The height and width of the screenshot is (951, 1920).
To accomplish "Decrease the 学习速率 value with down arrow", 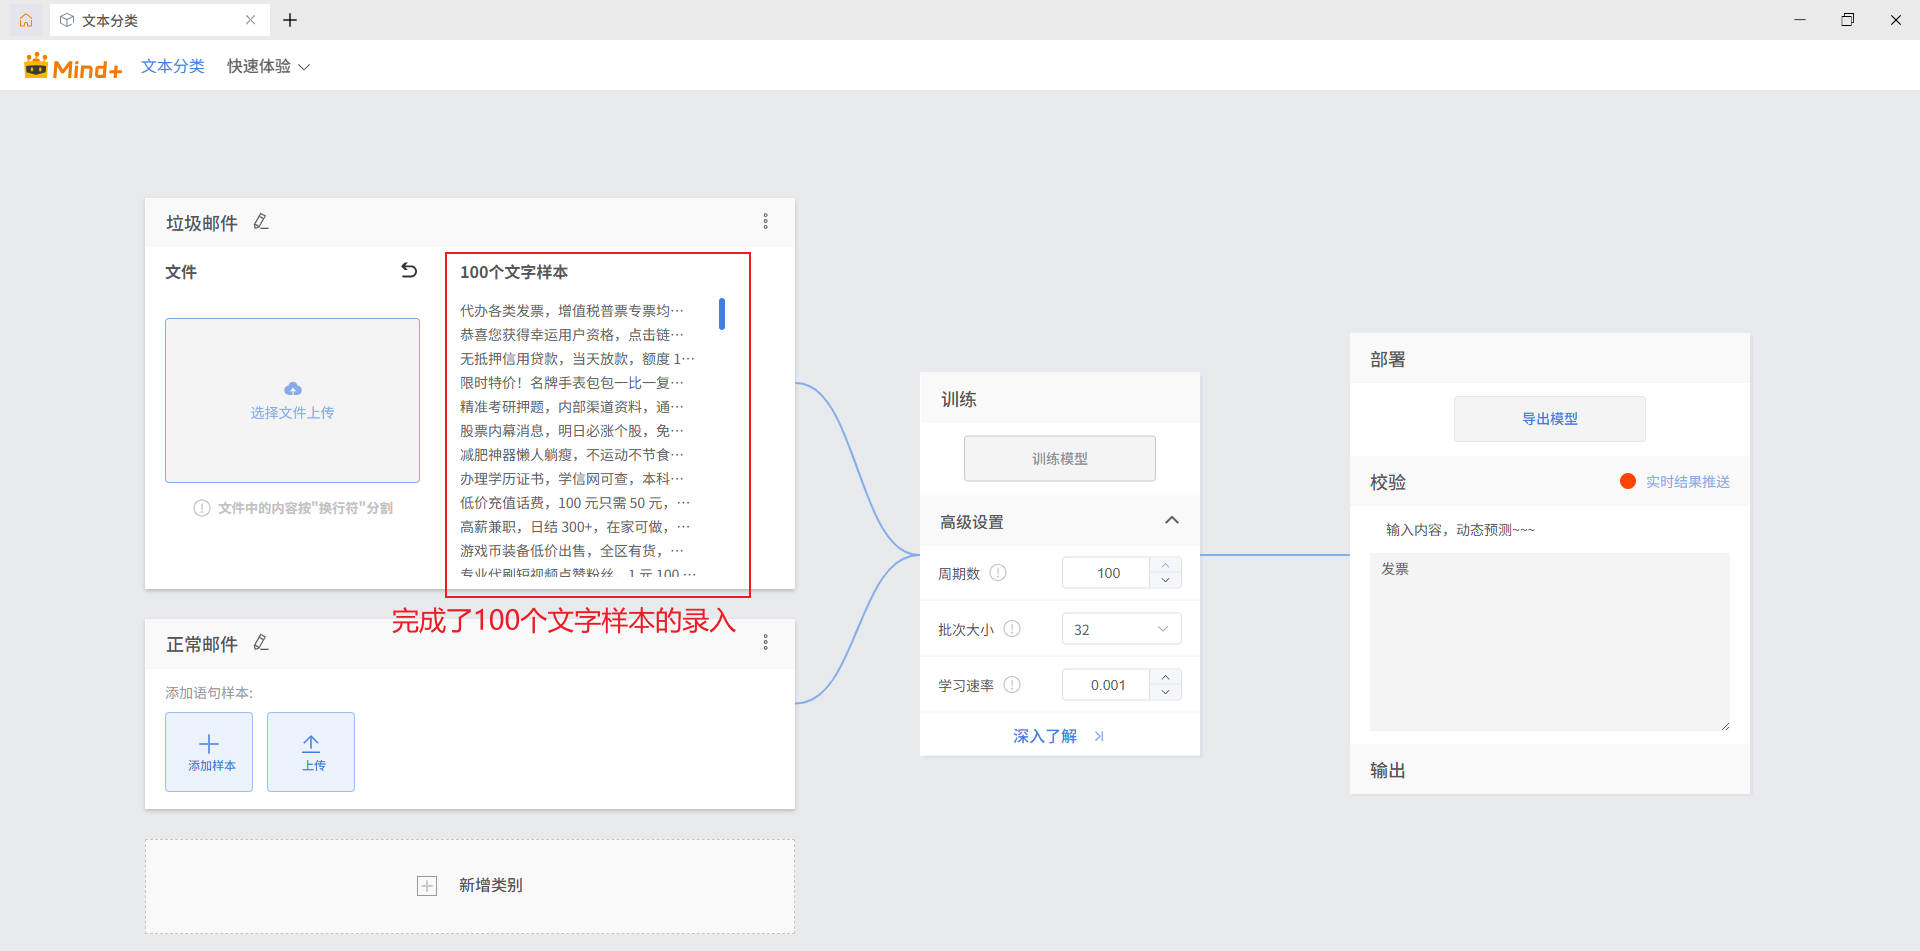I will [x=1166, y=693].
